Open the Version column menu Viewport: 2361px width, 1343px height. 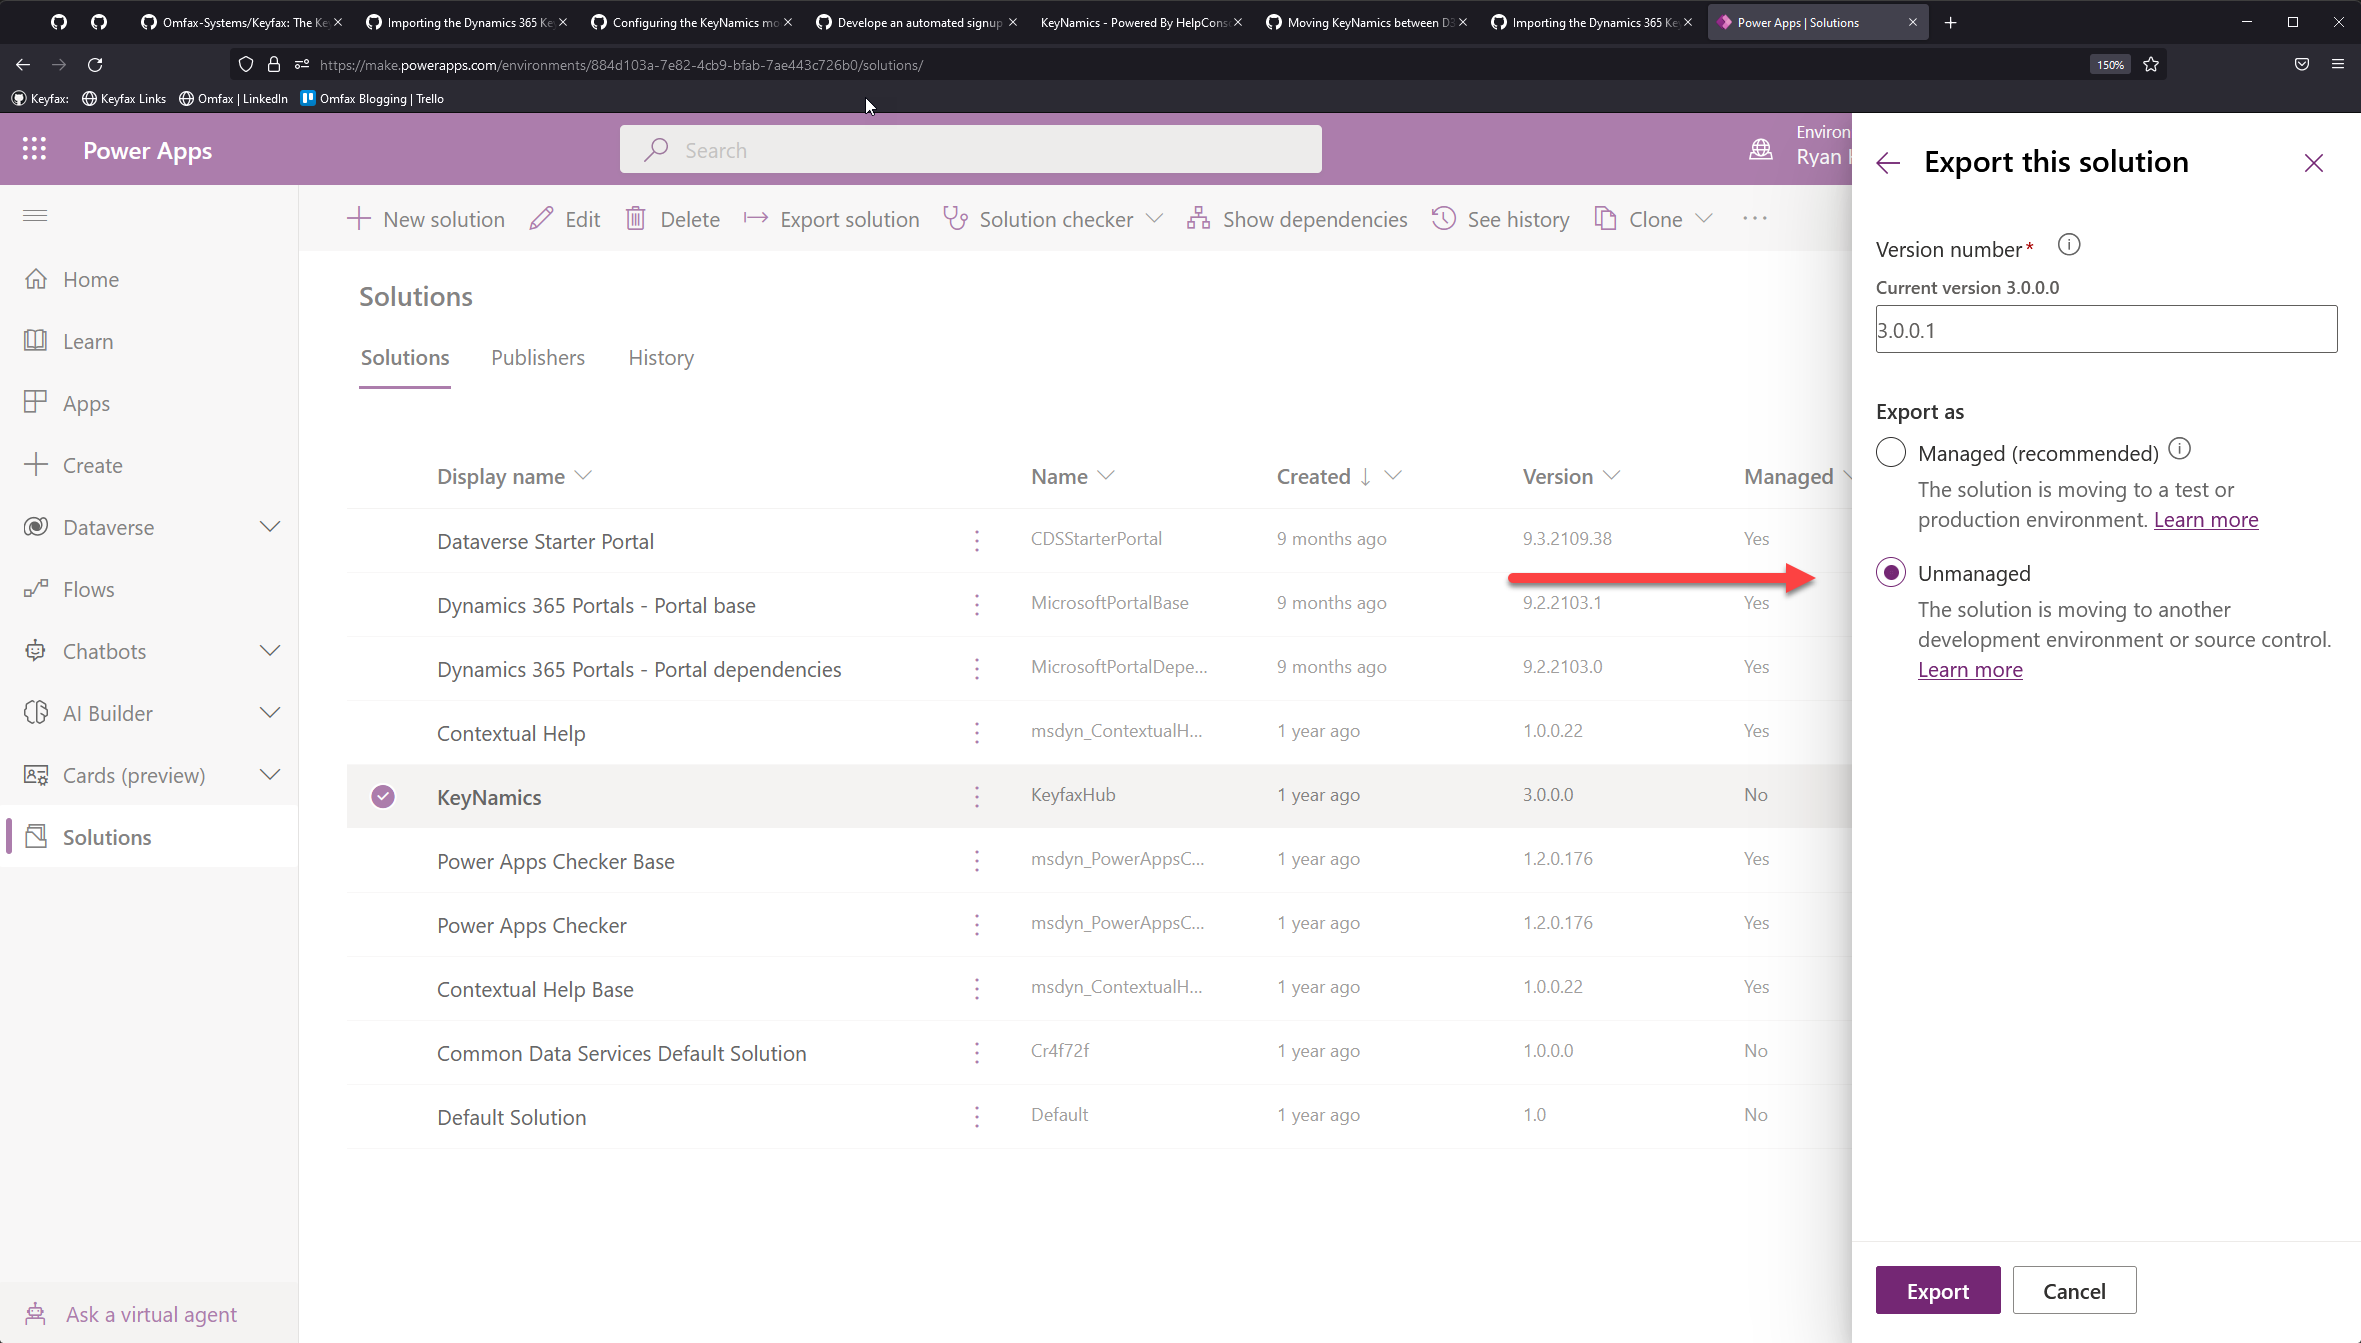click(1610, 476)
